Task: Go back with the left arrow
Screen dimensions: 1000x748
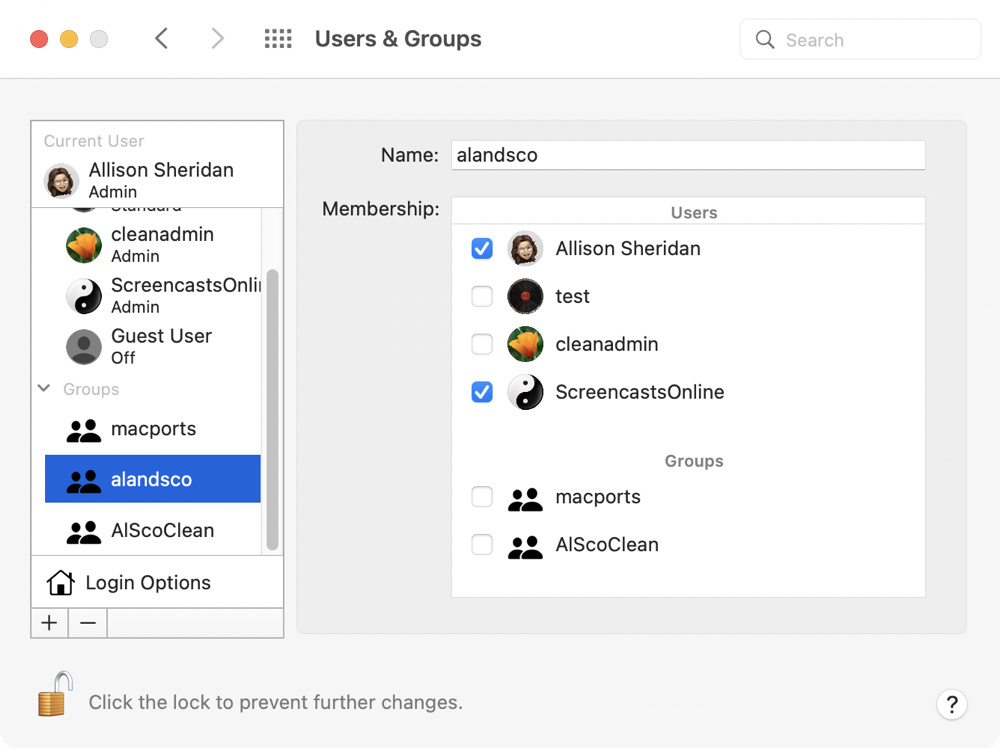Action: point(162,39)
